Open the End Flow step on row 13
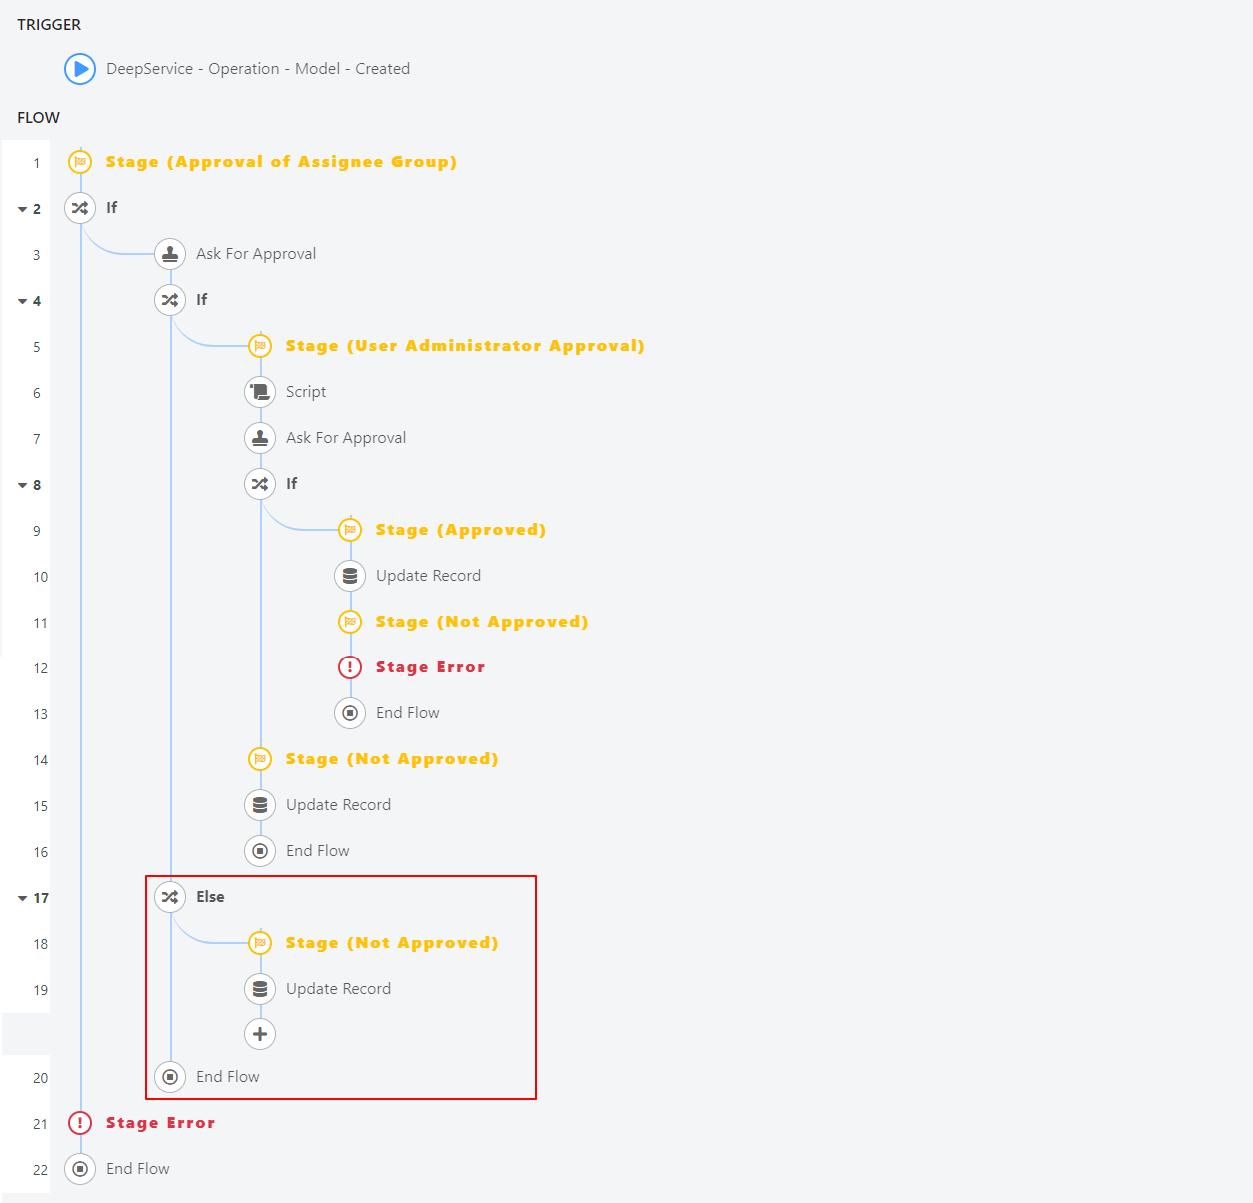The height and width of the screenshot is (1203, 1253). [408, 713]
